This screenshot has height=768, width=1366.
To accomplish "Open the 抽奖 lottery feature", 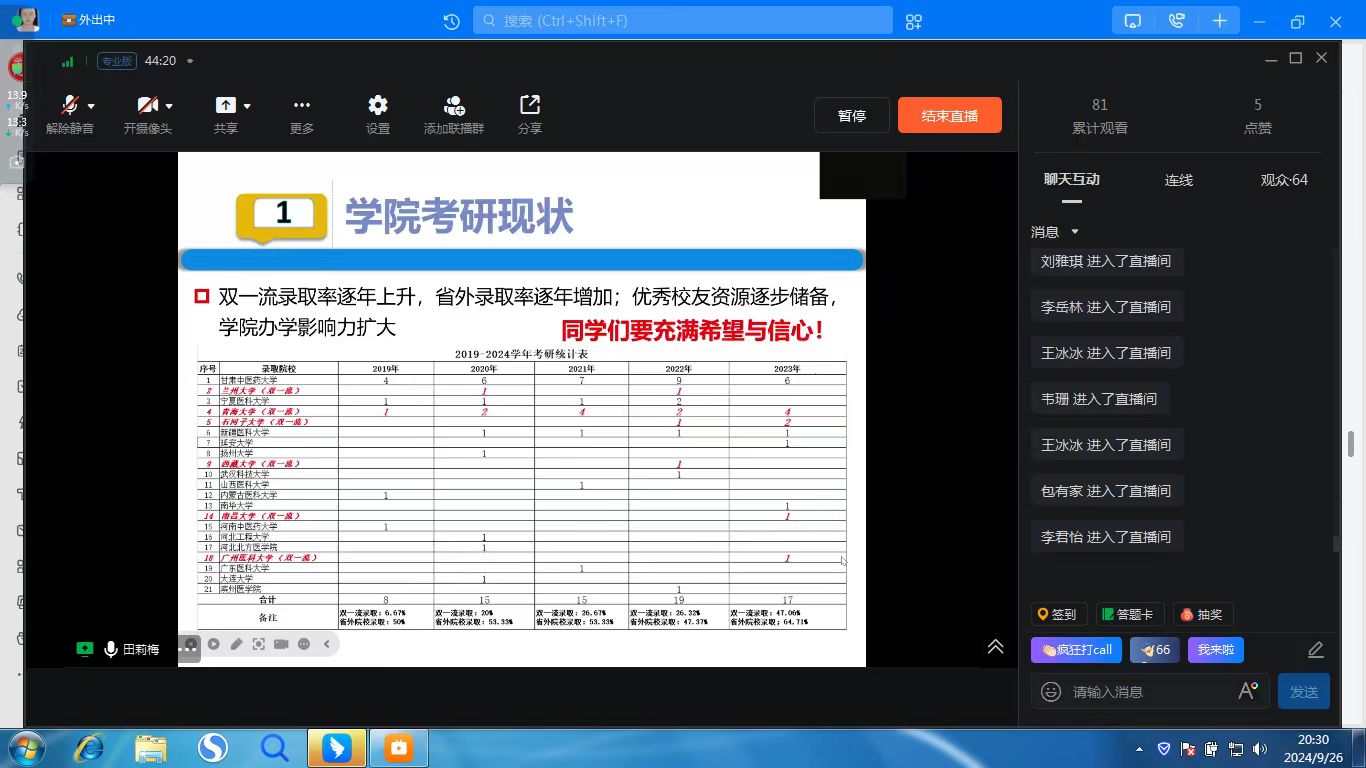I will pyautogui.click(x=1201, y=615).
